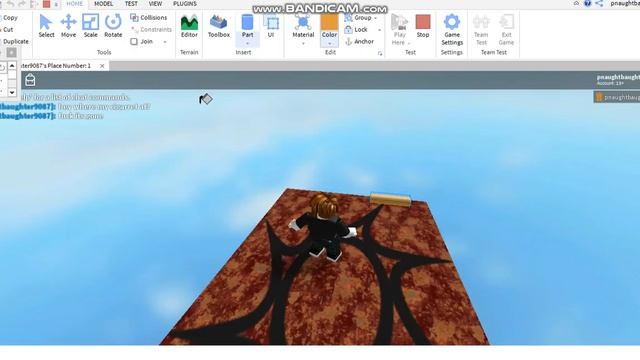Click the pnaughtbaughter player list entry
640x360 pixels.
pyautogui.click(x=617, y=97)
